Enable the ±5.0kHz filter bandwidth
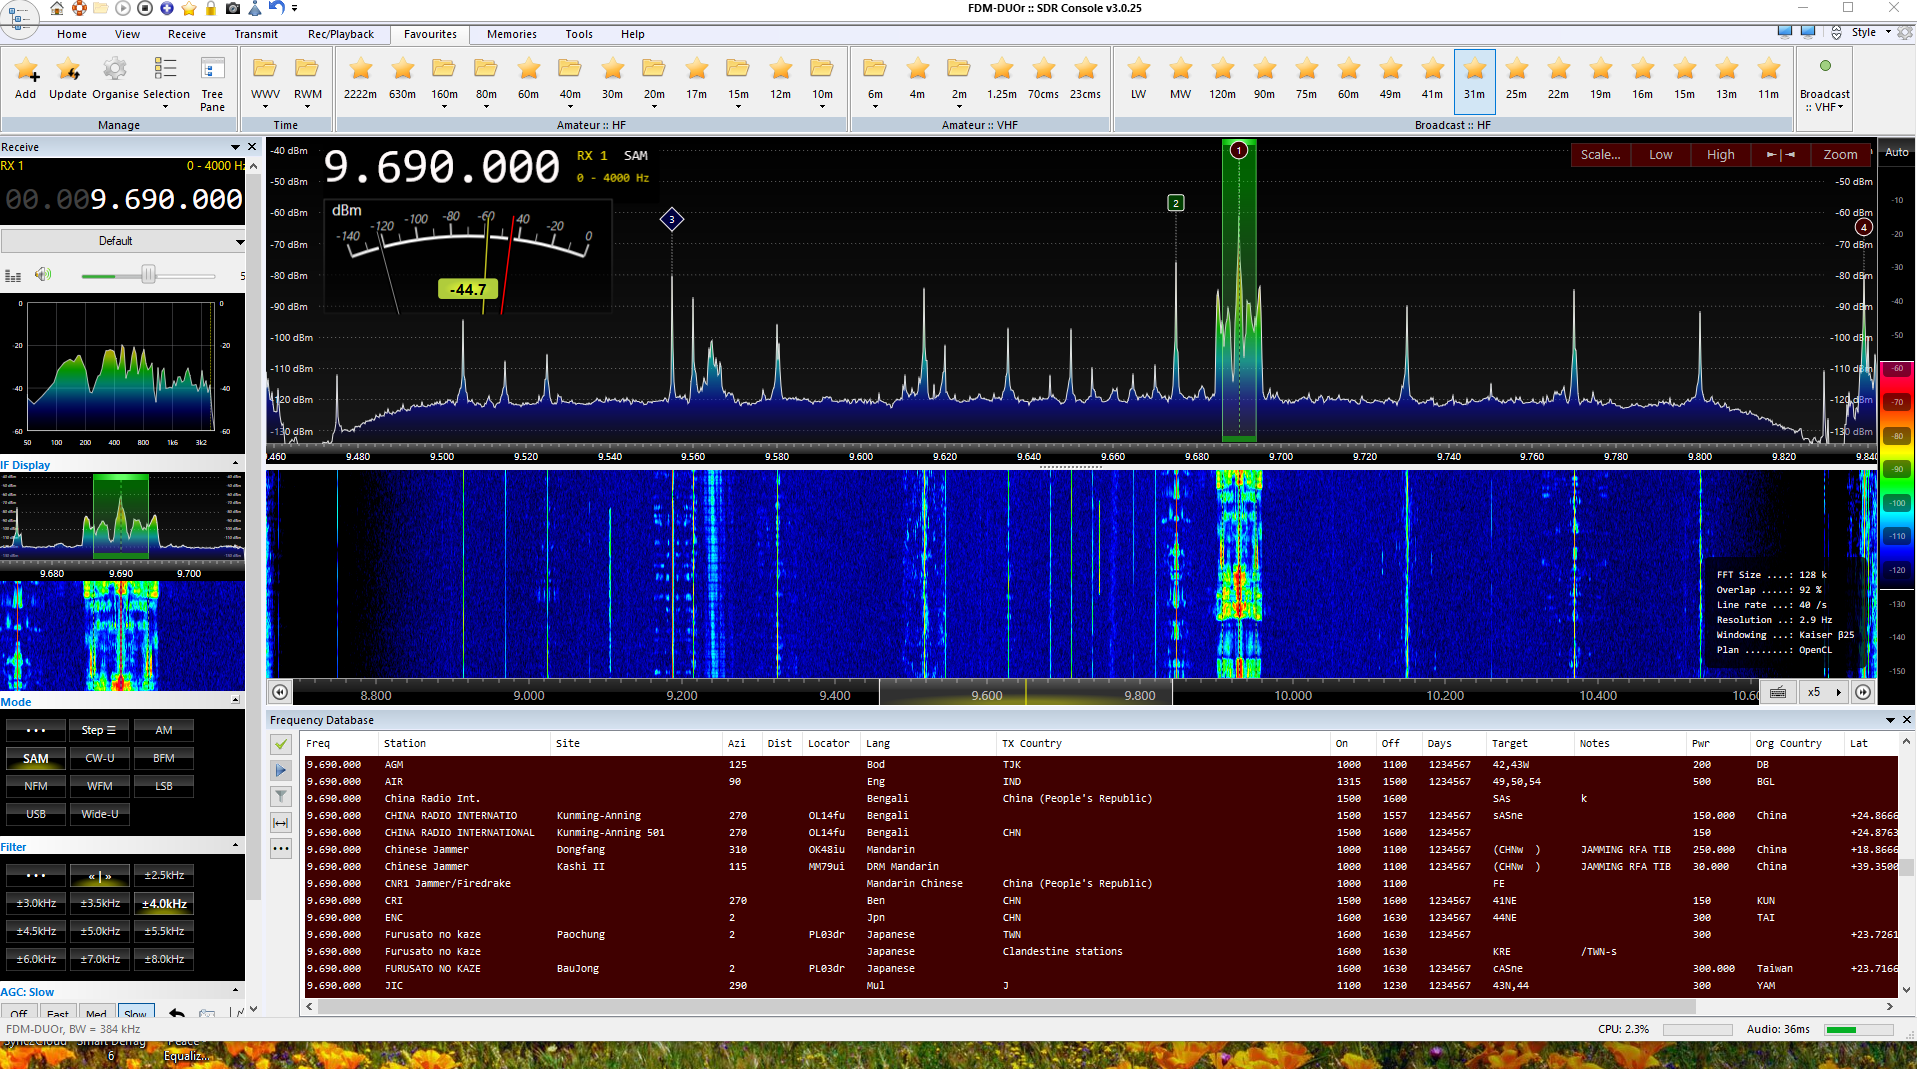The height and width of the screenshot is (1069, 1917). pos(100,931)
